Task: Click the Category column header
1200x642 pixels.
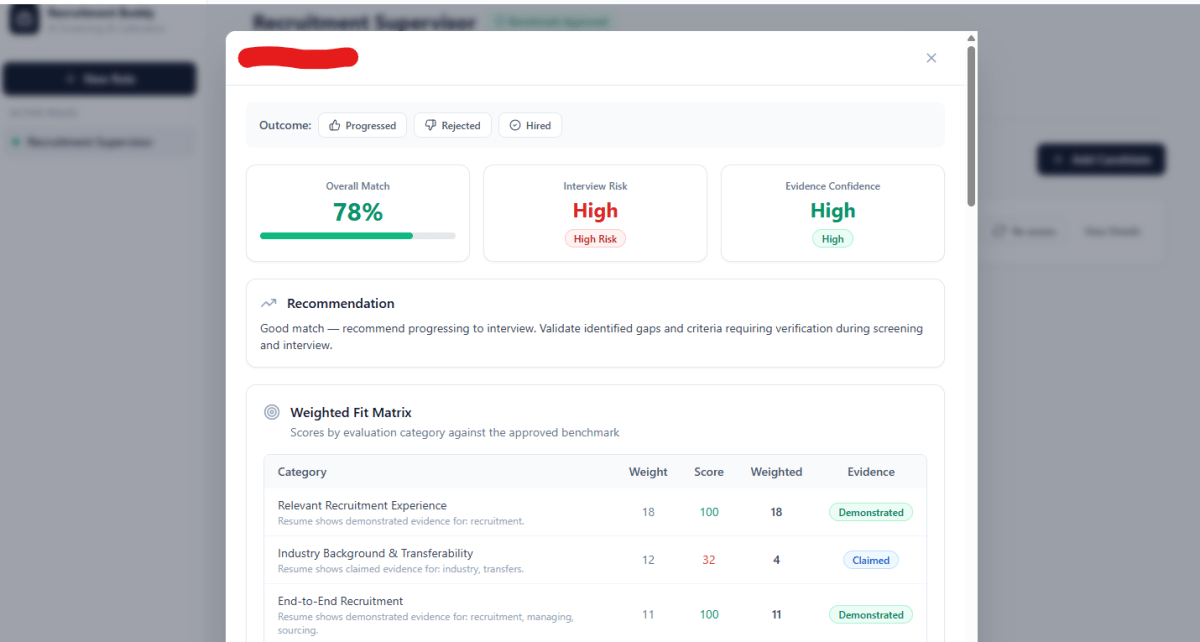Action: (x=302, y=472)
